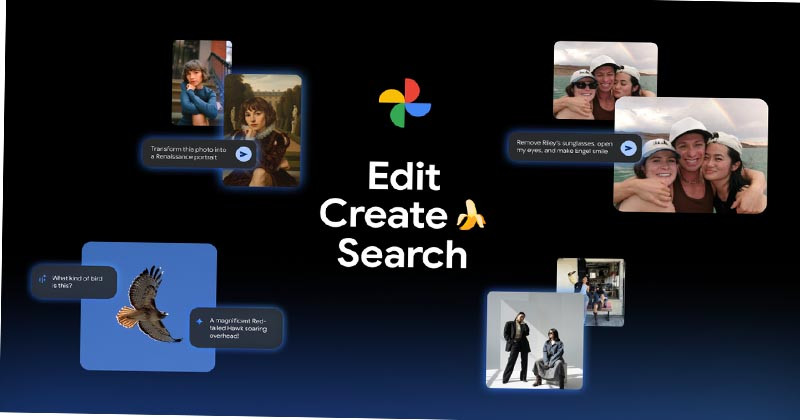This screenshot has height=420, width=800.
Task: Click the magnificent Red-tailed Hawk answer bubble
Action: click(236, 328)
